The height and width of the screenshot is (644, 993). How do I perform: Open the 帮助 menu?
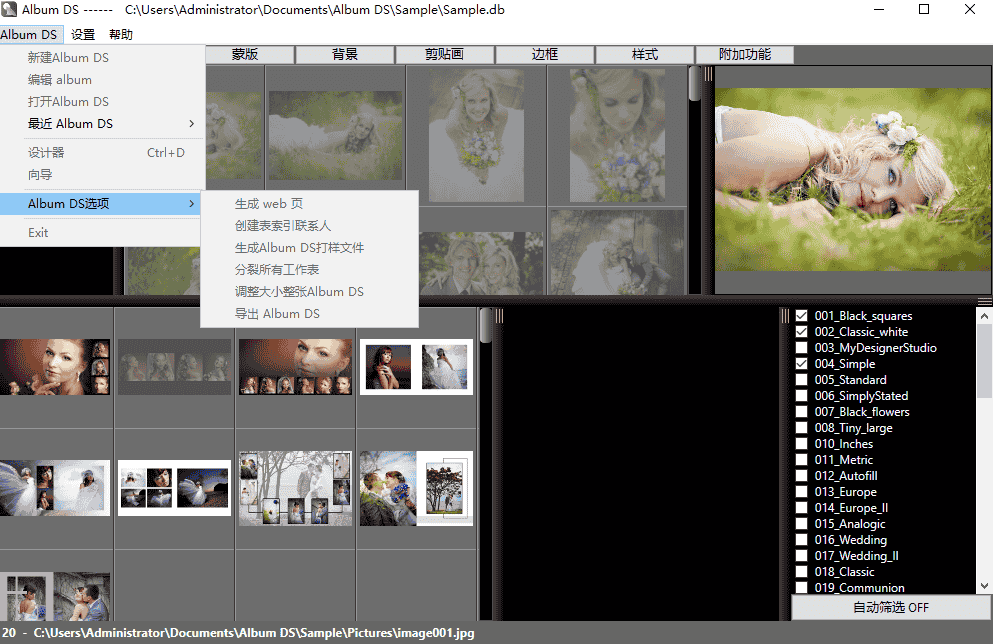(x=120, y=35)
